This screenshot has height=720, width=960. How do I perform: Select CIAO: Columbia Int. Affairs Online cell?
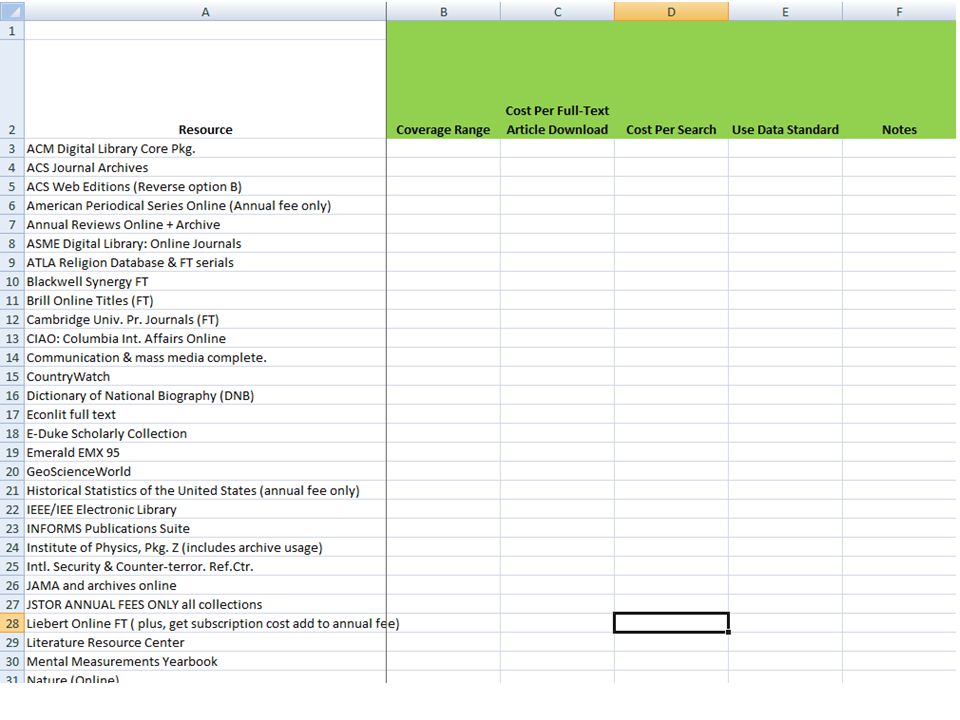click(x=205, y=339)
